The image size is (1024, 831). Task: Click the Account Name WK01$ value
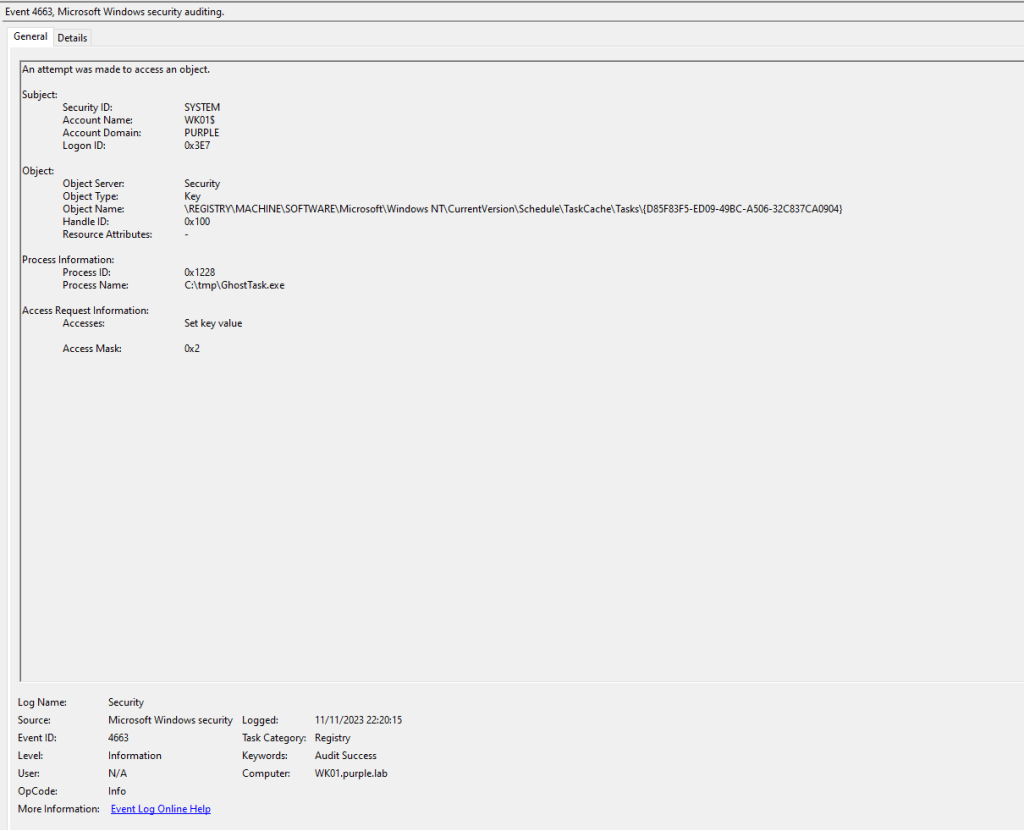click(x=200, y=120)
